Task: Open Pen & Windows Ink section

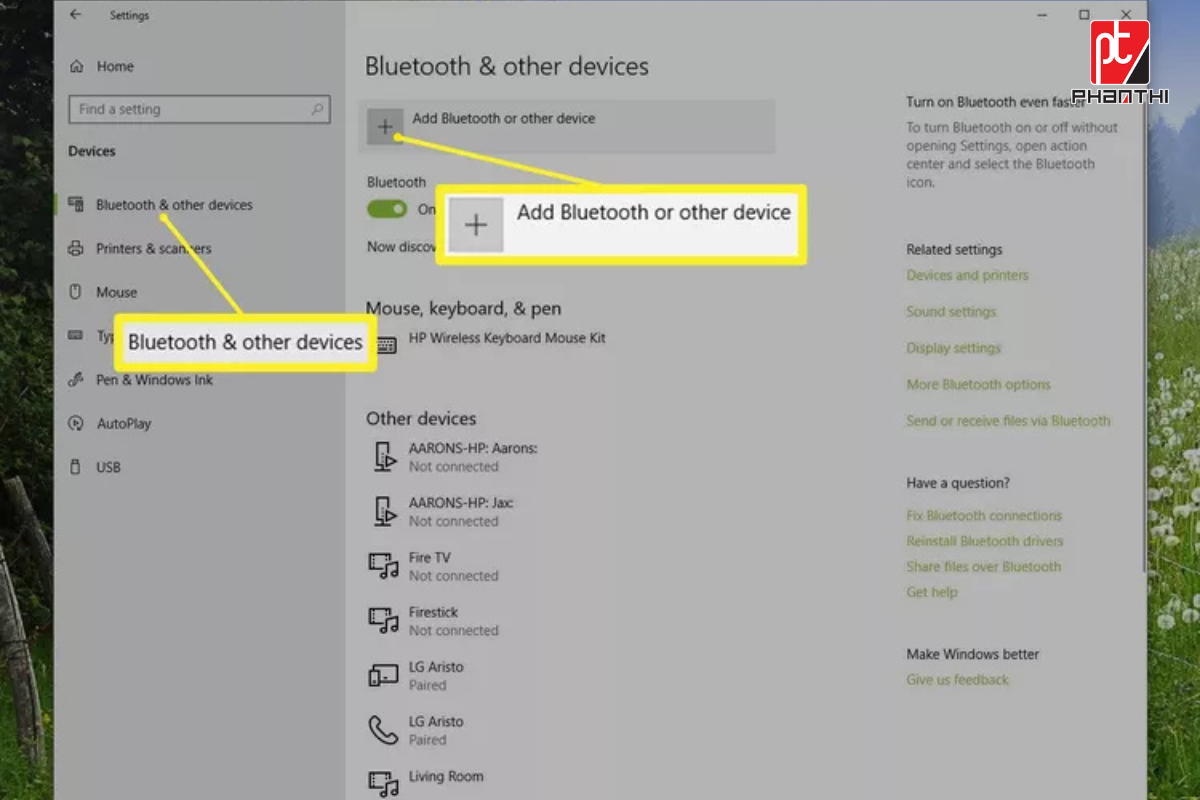Action: point(154,380)
